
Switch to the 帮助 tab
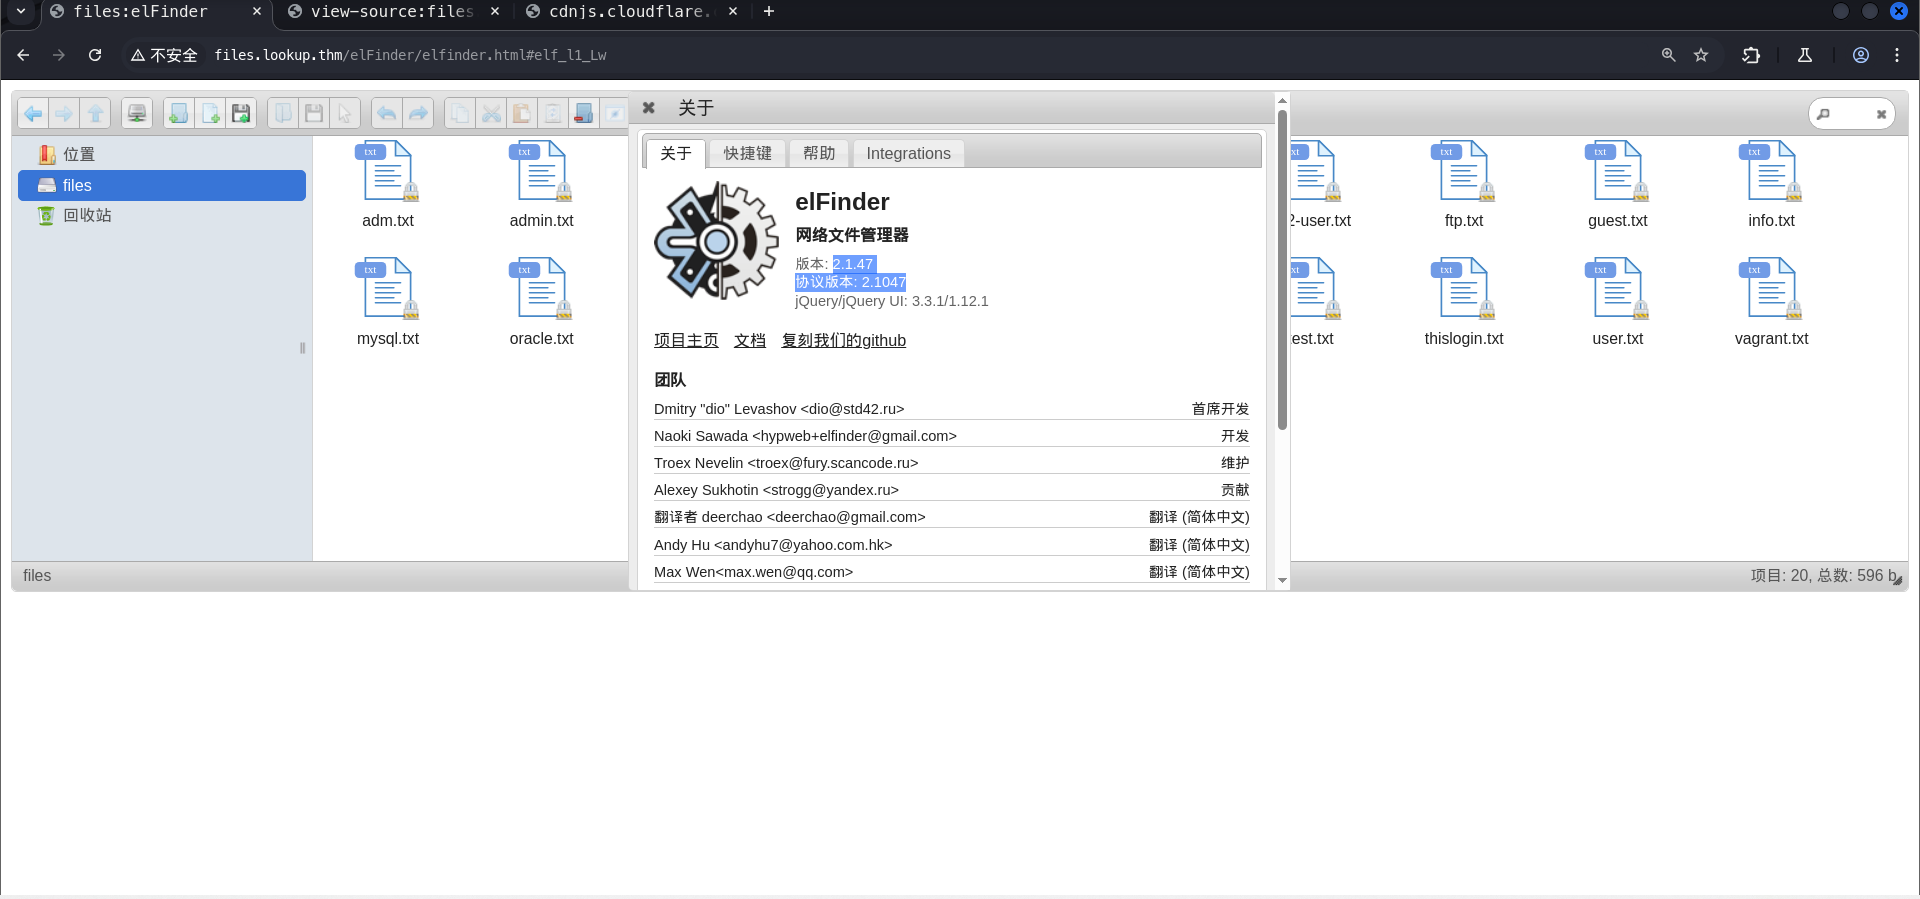coord(819,153)
